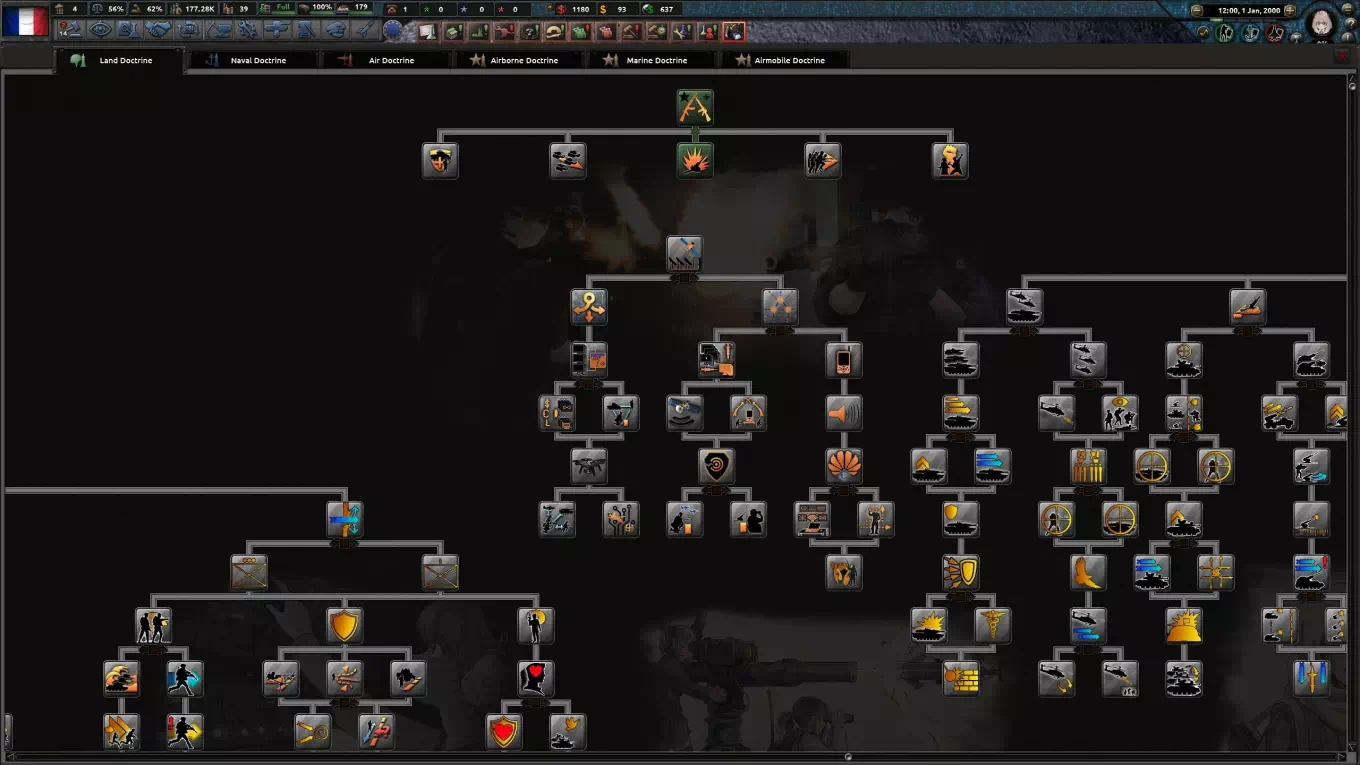Click the stability value 56%

click(x=116, y=9)
